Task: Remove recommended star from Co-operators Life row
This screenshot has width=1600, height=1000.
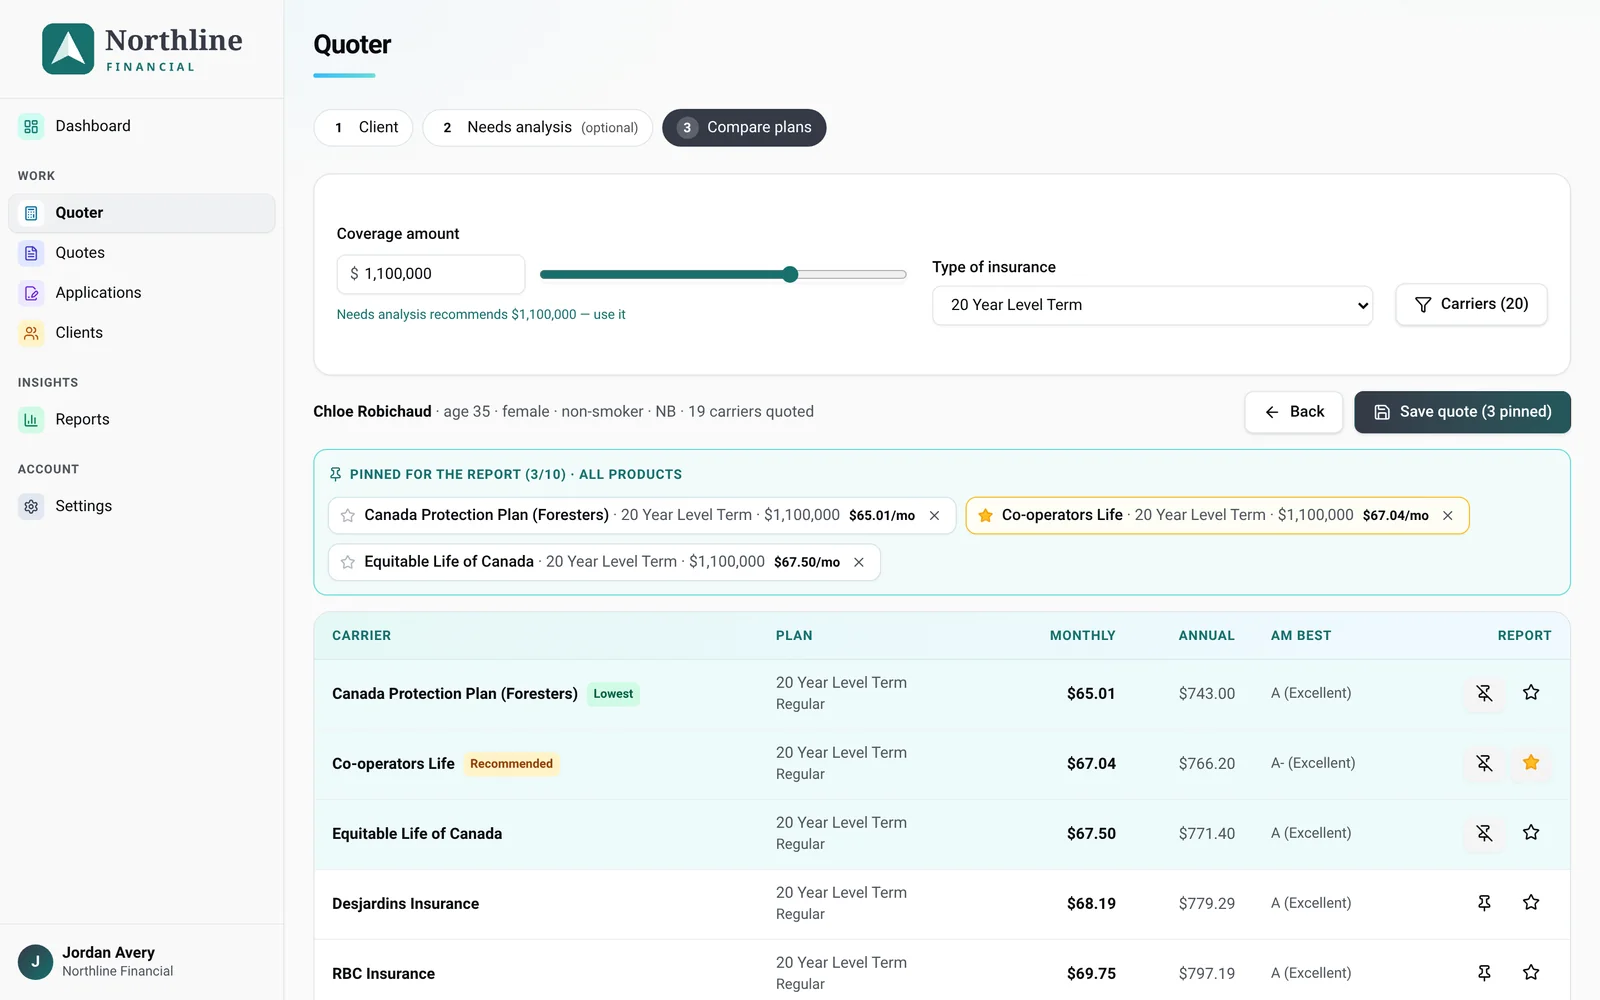Action: point(1531,763)
